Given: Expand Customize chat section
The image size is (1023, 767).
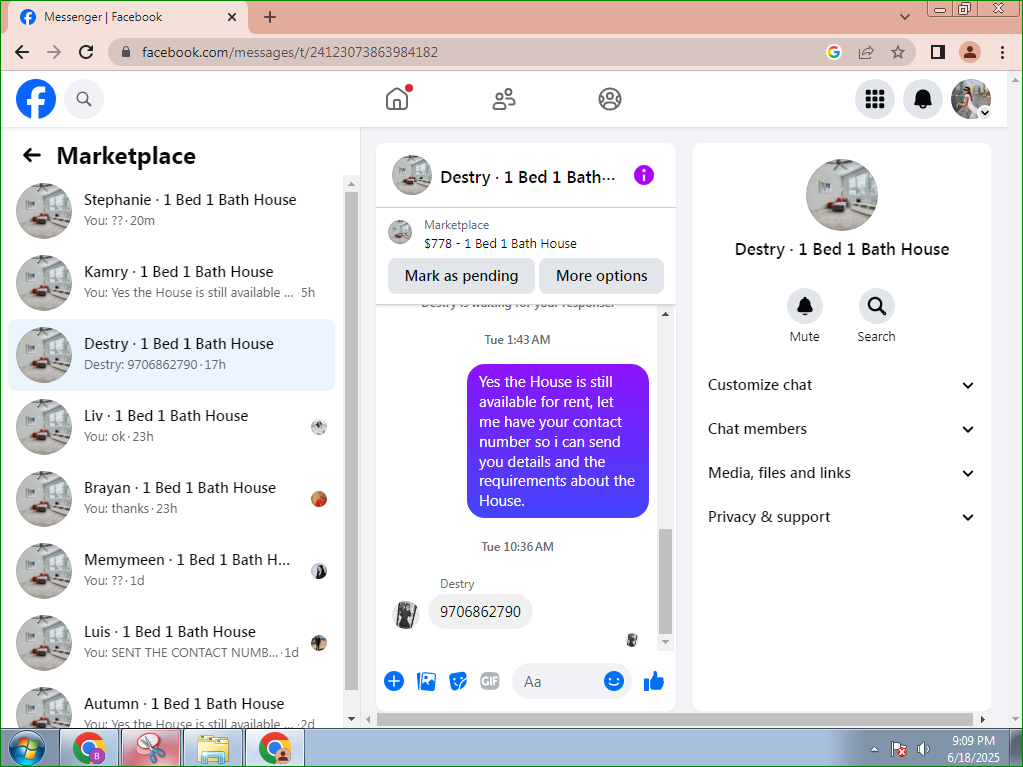Looking at the screenshot, I should point(841,385).
